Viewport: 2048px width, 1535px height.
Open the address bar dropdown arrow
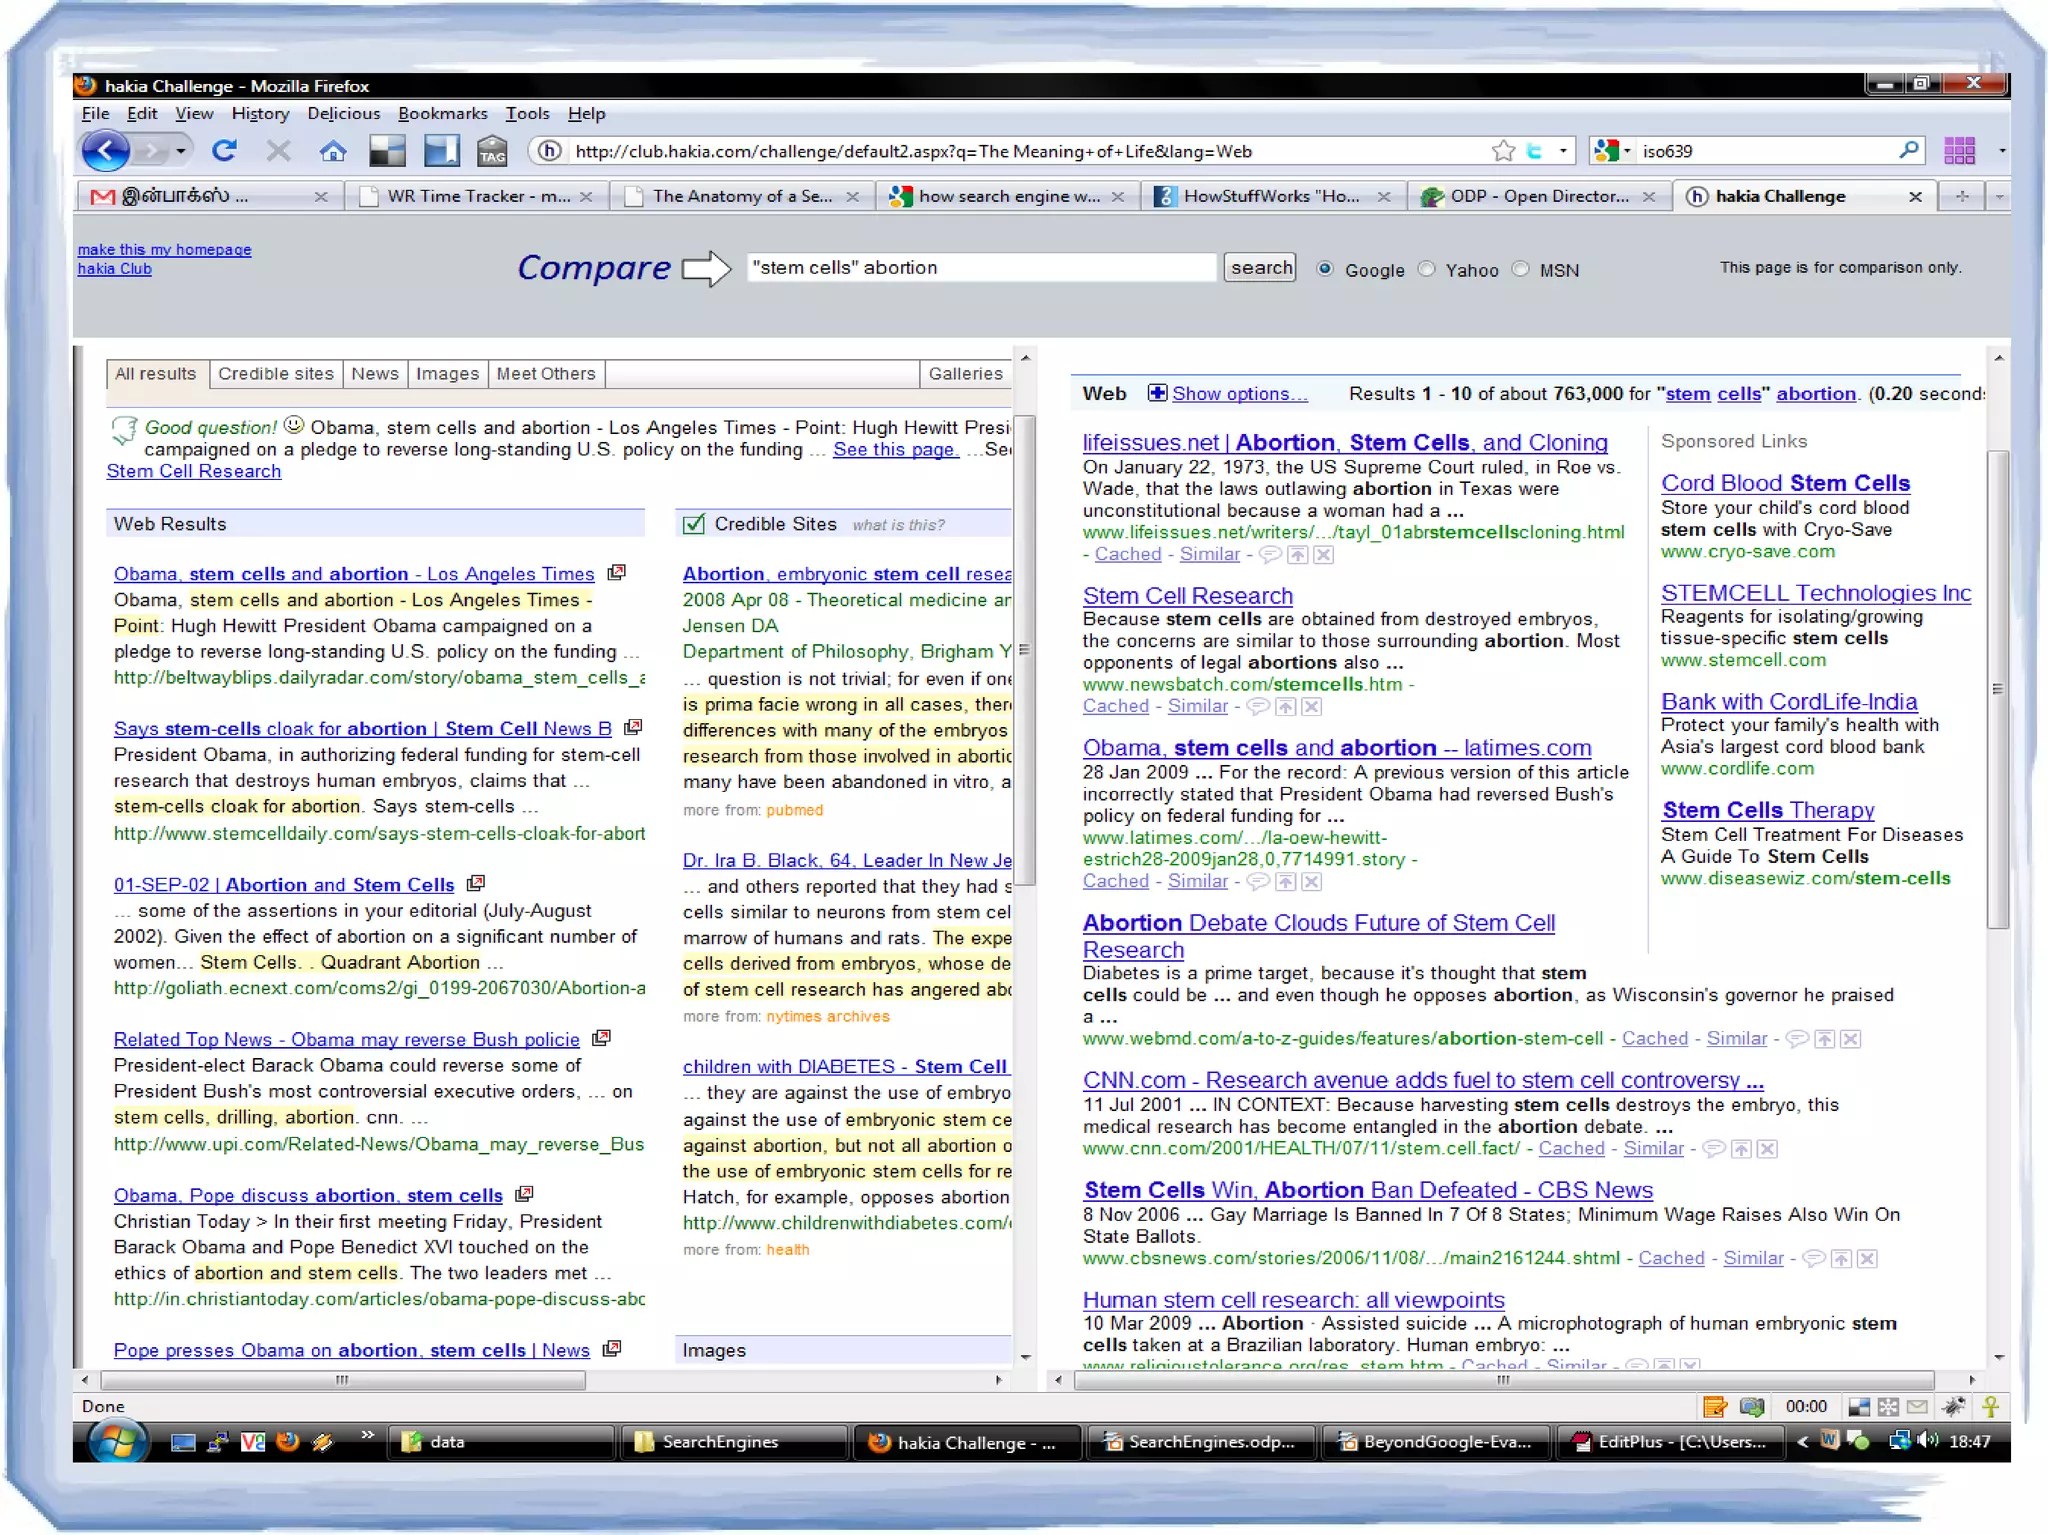(1563, 151)
